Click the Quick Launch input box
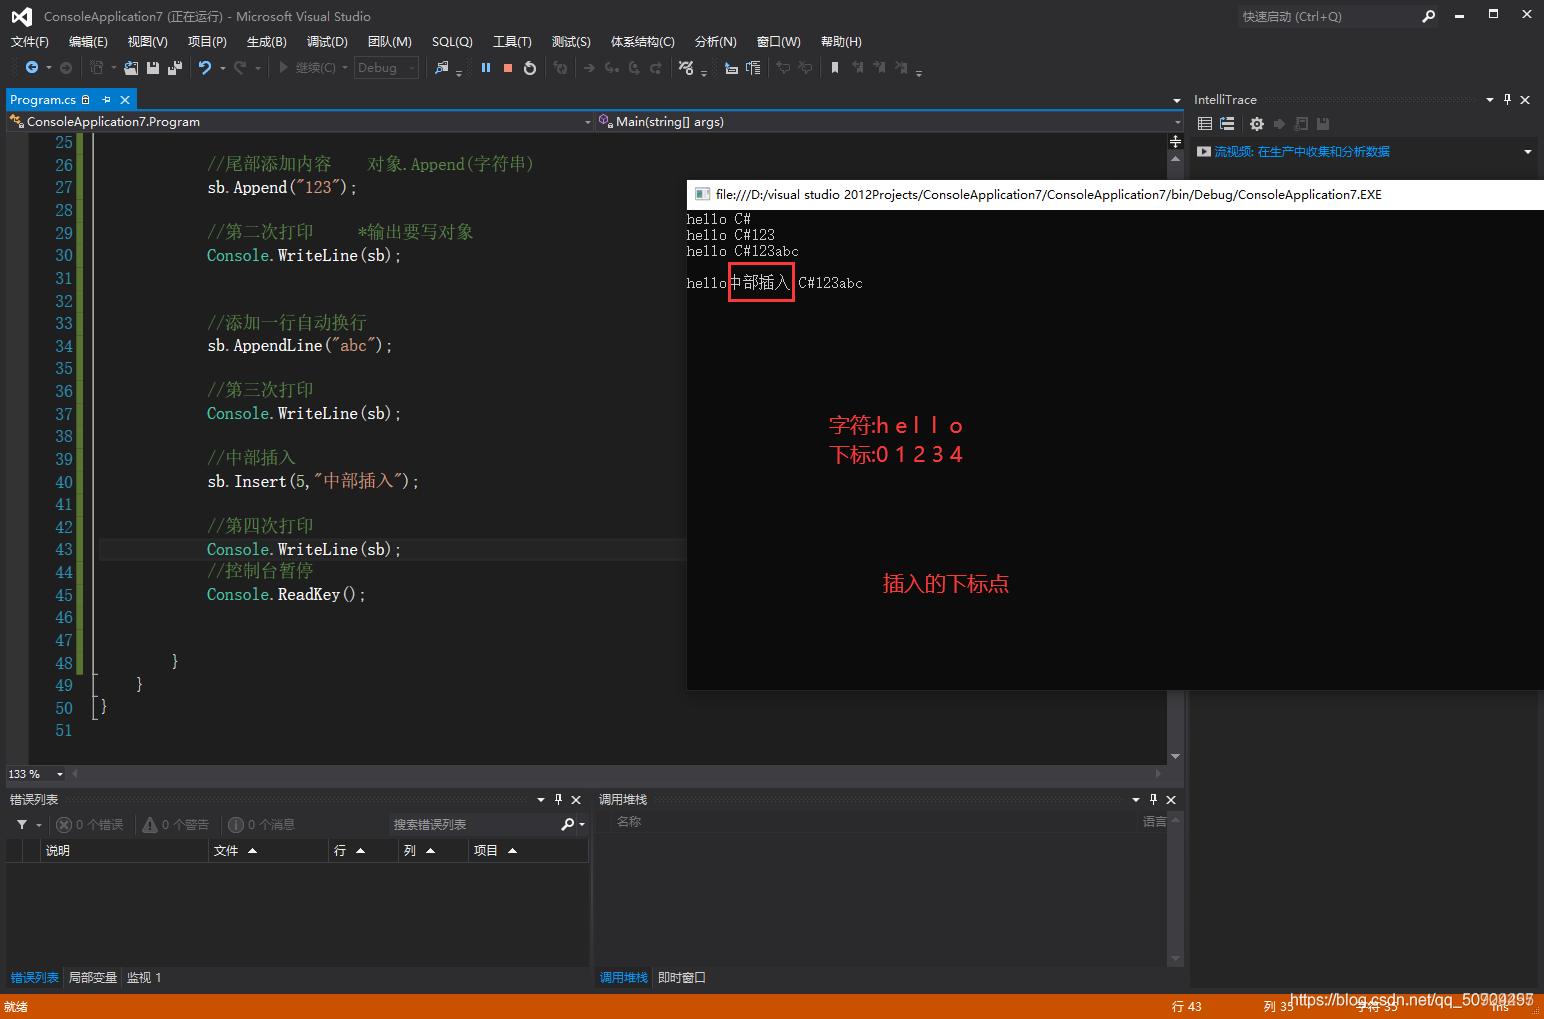Viewport: 1544px width, 1019px height. coord(1328,17)
